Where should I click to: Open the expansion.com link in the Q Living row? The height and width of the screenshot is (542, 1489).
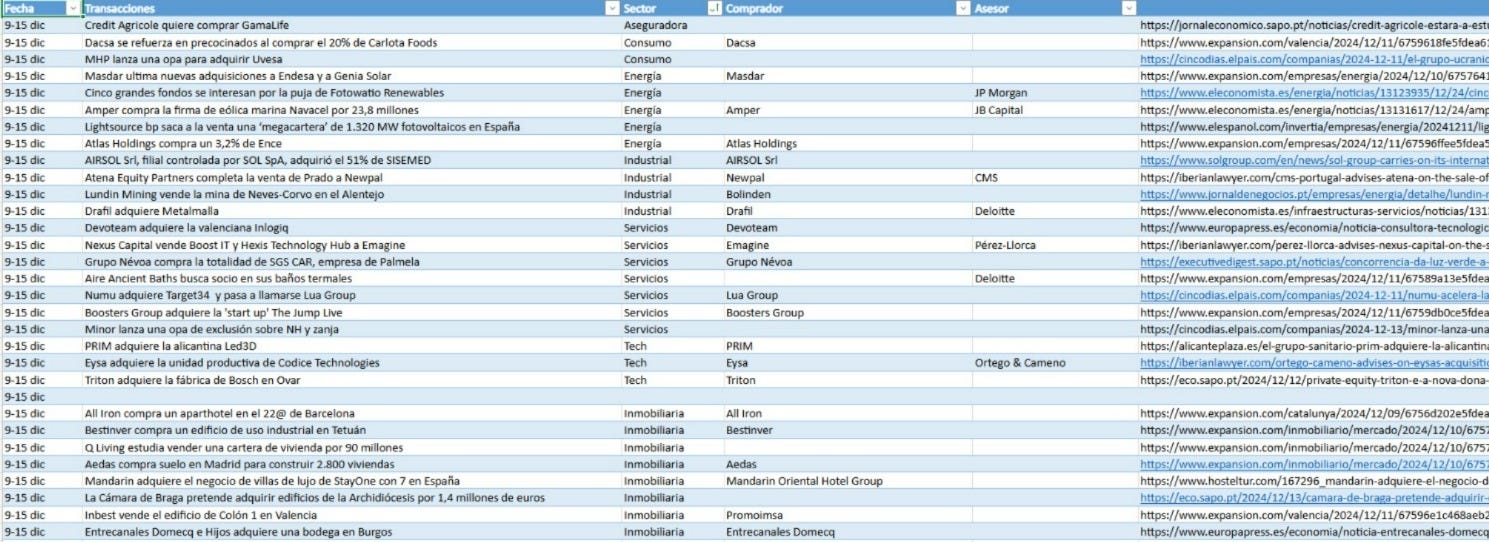coord(1313,447)
